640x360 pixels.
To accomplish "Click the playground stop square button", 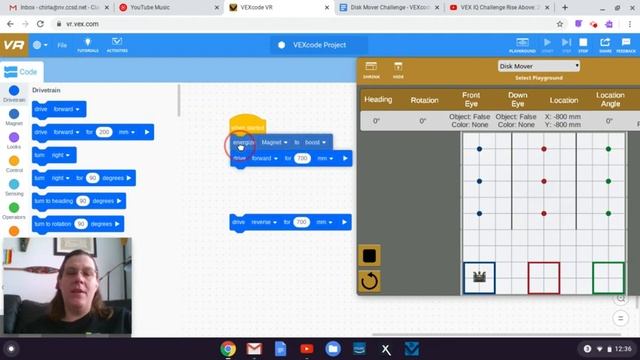I will pyautogui.click(x=369, y=256).
